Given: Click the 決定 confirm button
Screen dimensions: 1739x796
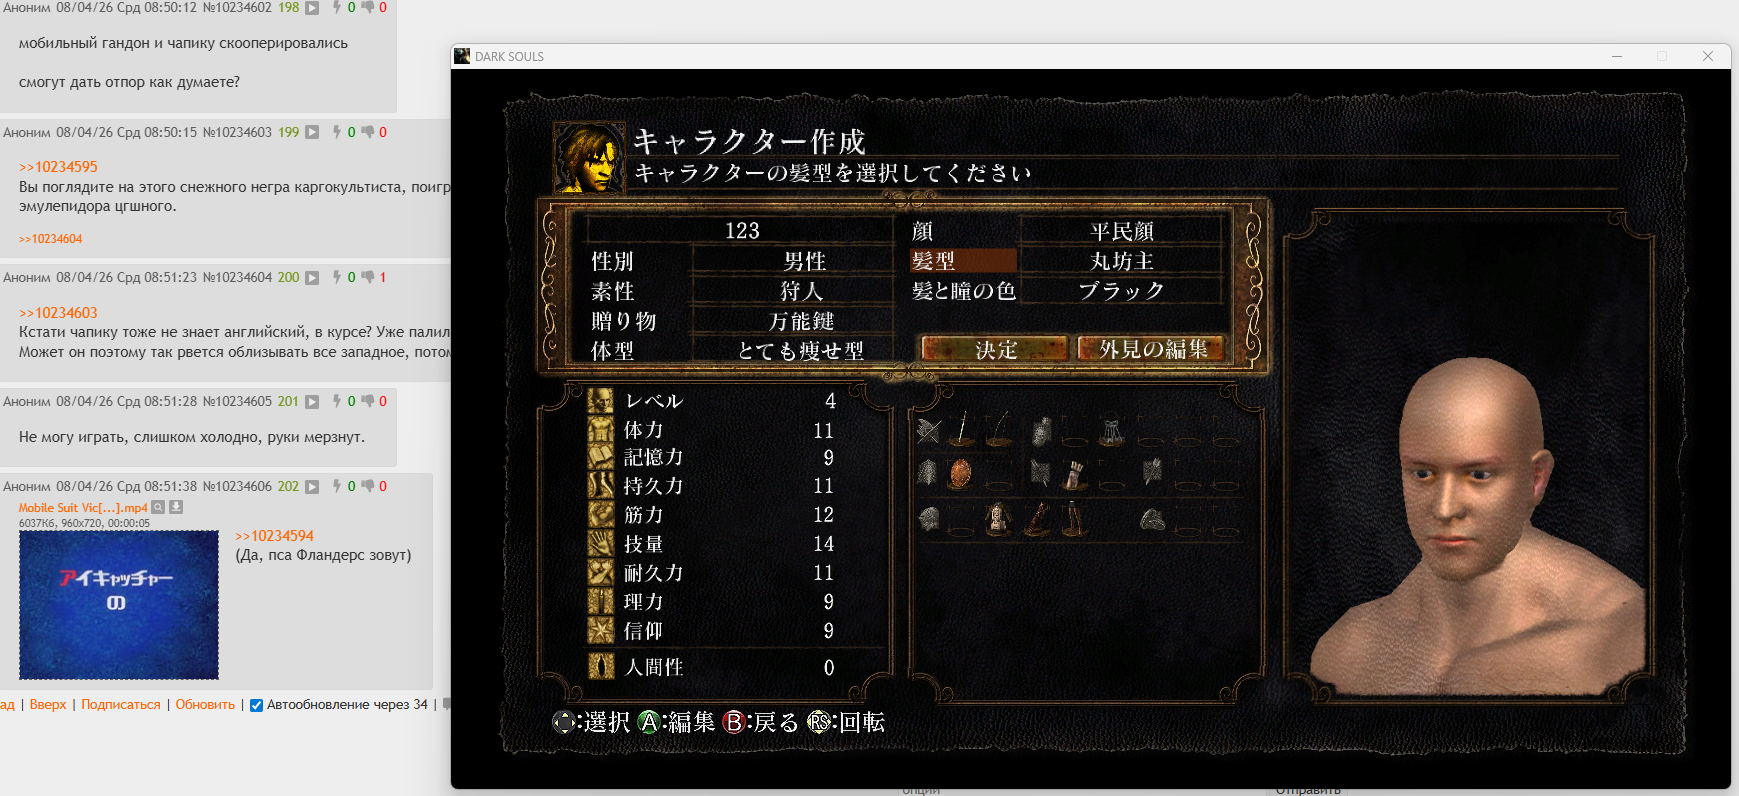Looking at the screenshot, I should pos(996,349).
